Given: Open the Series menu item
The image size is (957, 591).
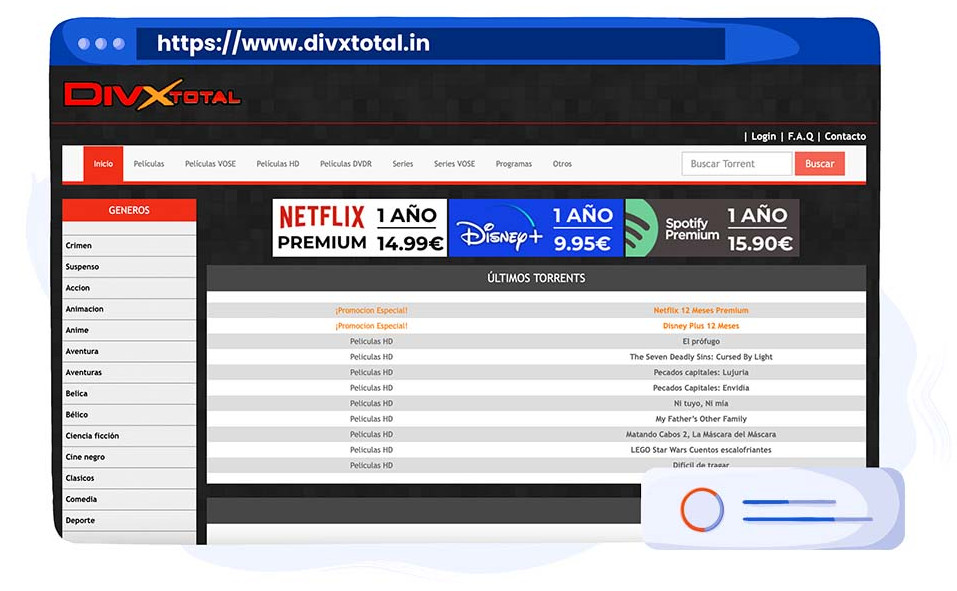Looking at the screenshot, I should point(403,164).
